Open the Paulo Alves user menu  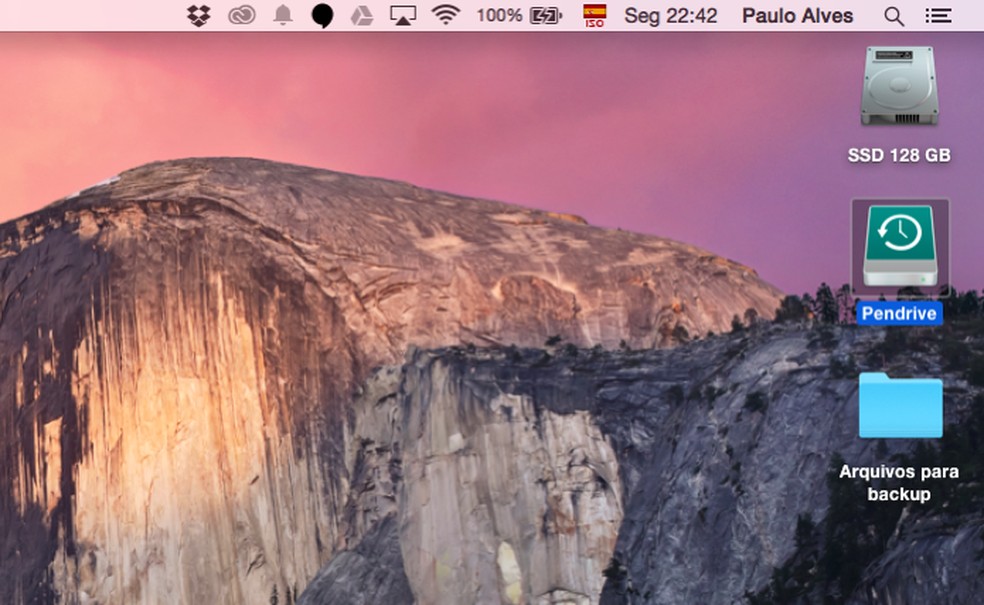[x=797, y=16]
